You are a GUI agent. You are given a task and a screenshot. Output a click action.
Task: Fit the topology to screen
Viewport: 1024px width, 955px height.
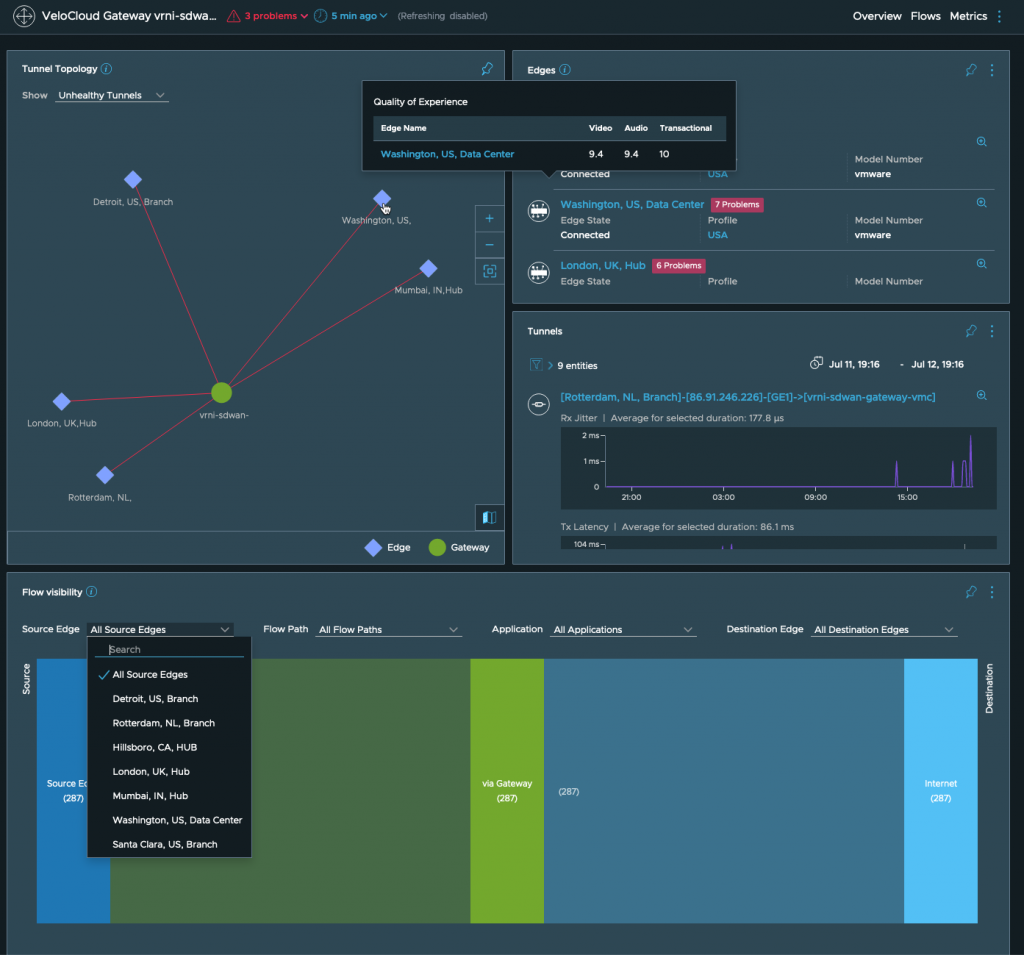489,271
